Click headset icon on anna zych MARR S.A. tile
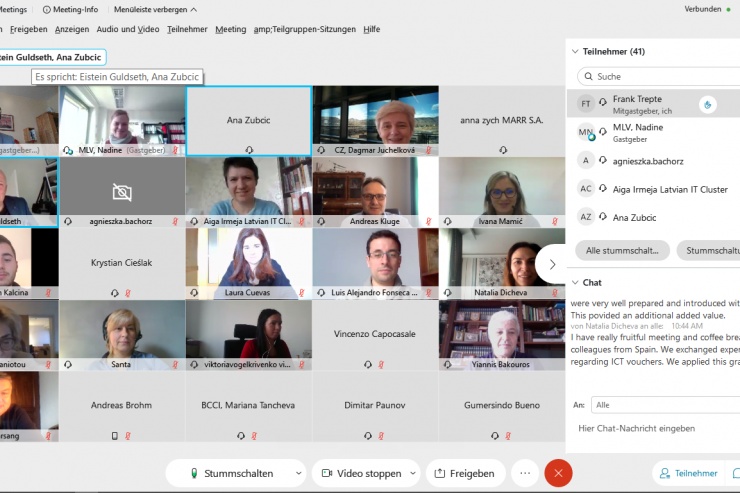 (503, 150)
